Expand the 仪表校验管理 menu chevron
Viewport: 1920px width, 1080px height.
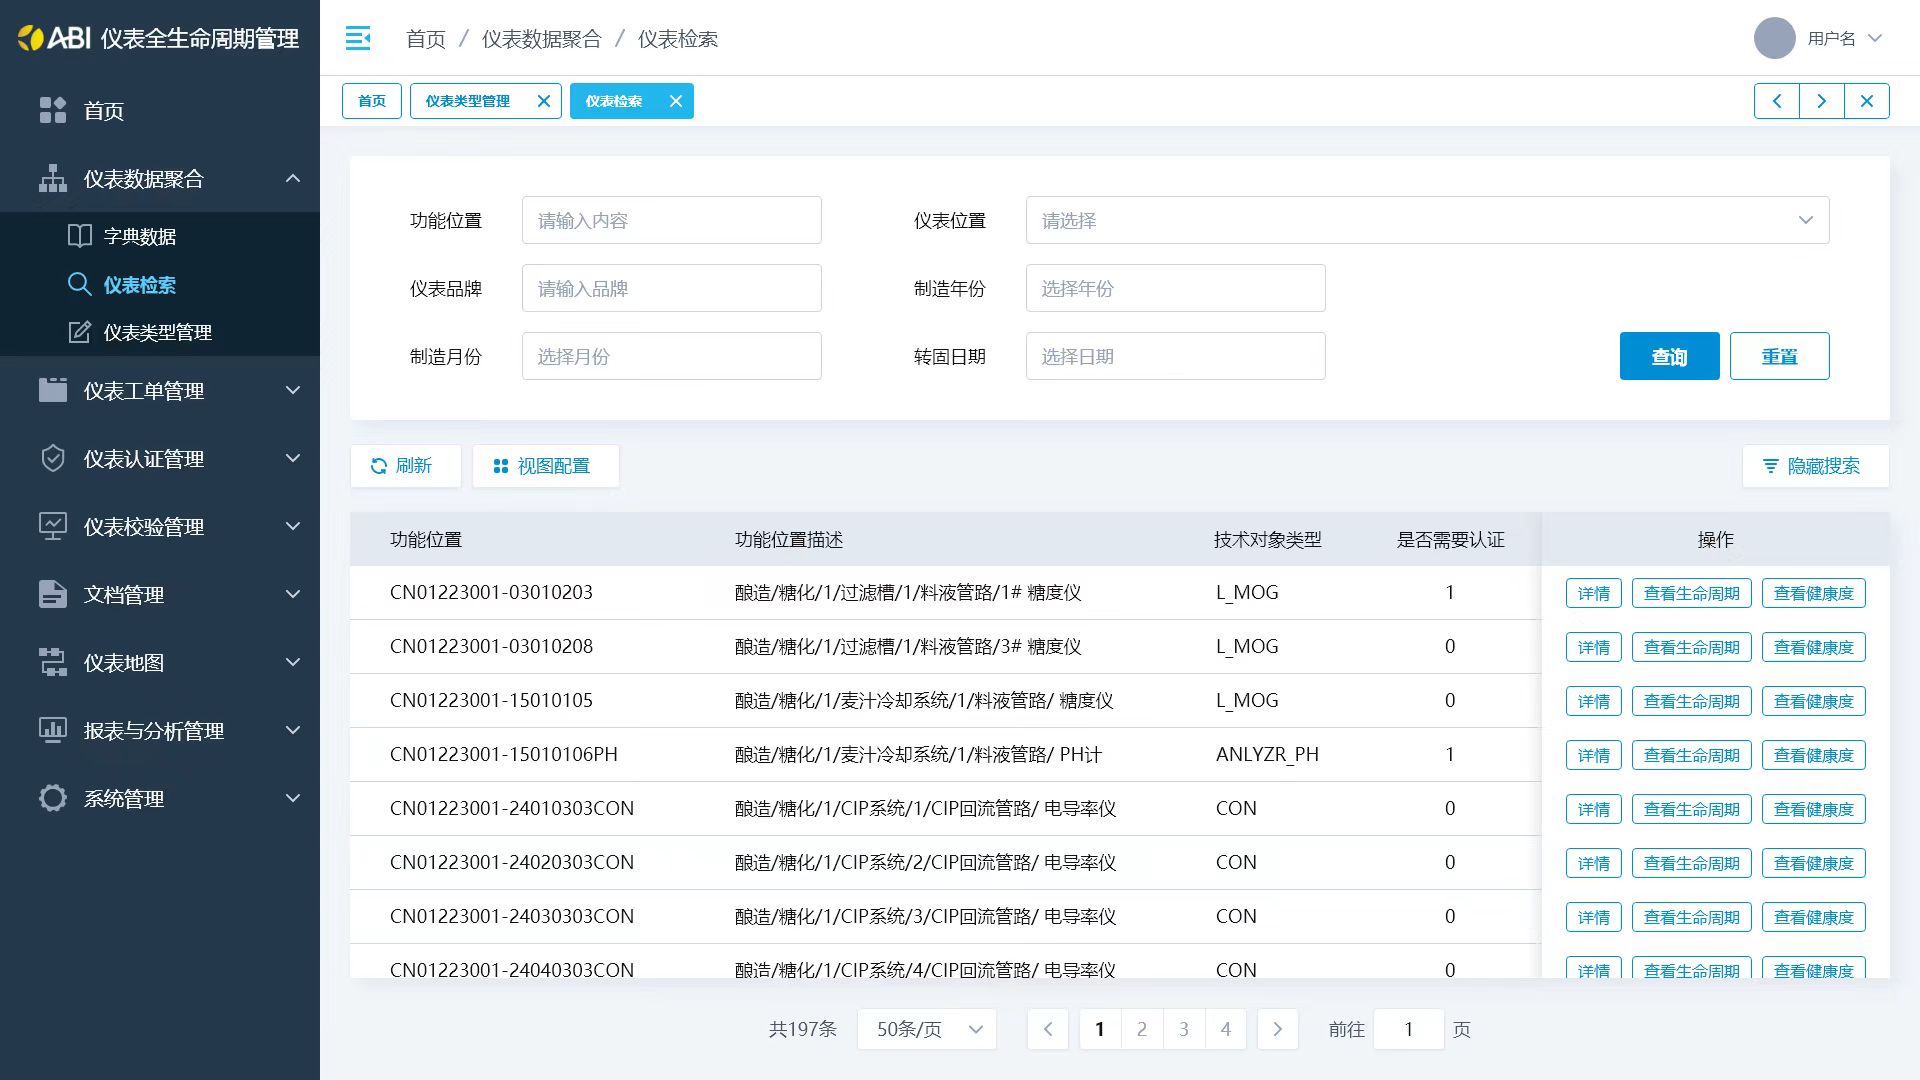coord(293,526)
